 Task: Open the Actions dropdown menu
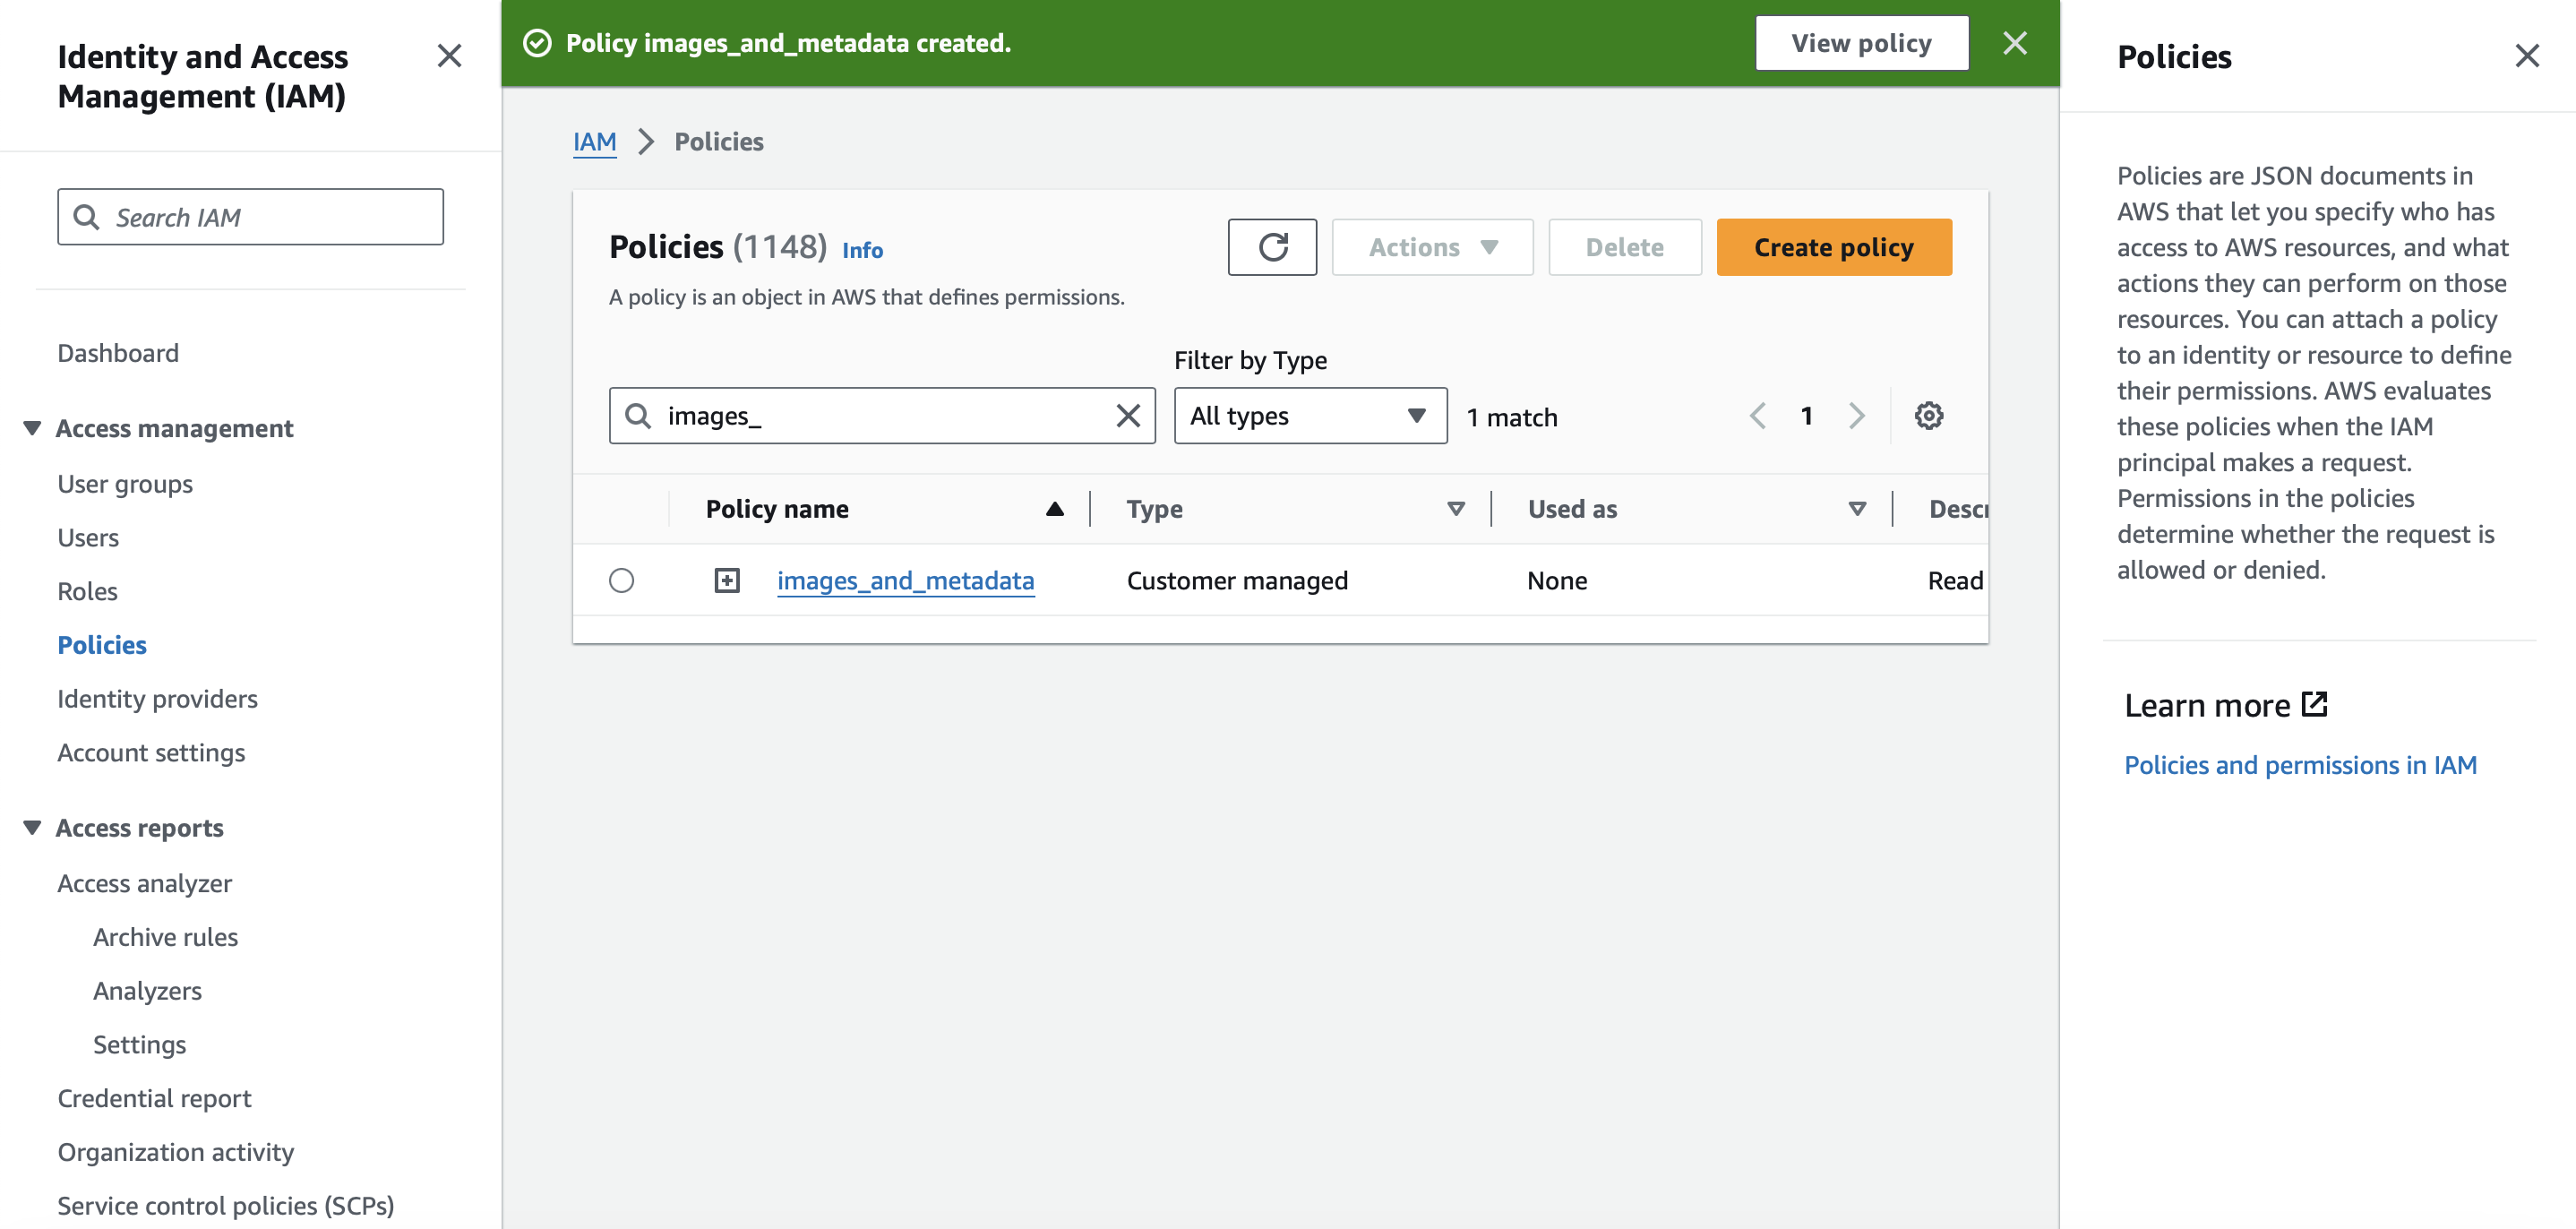1432,247
